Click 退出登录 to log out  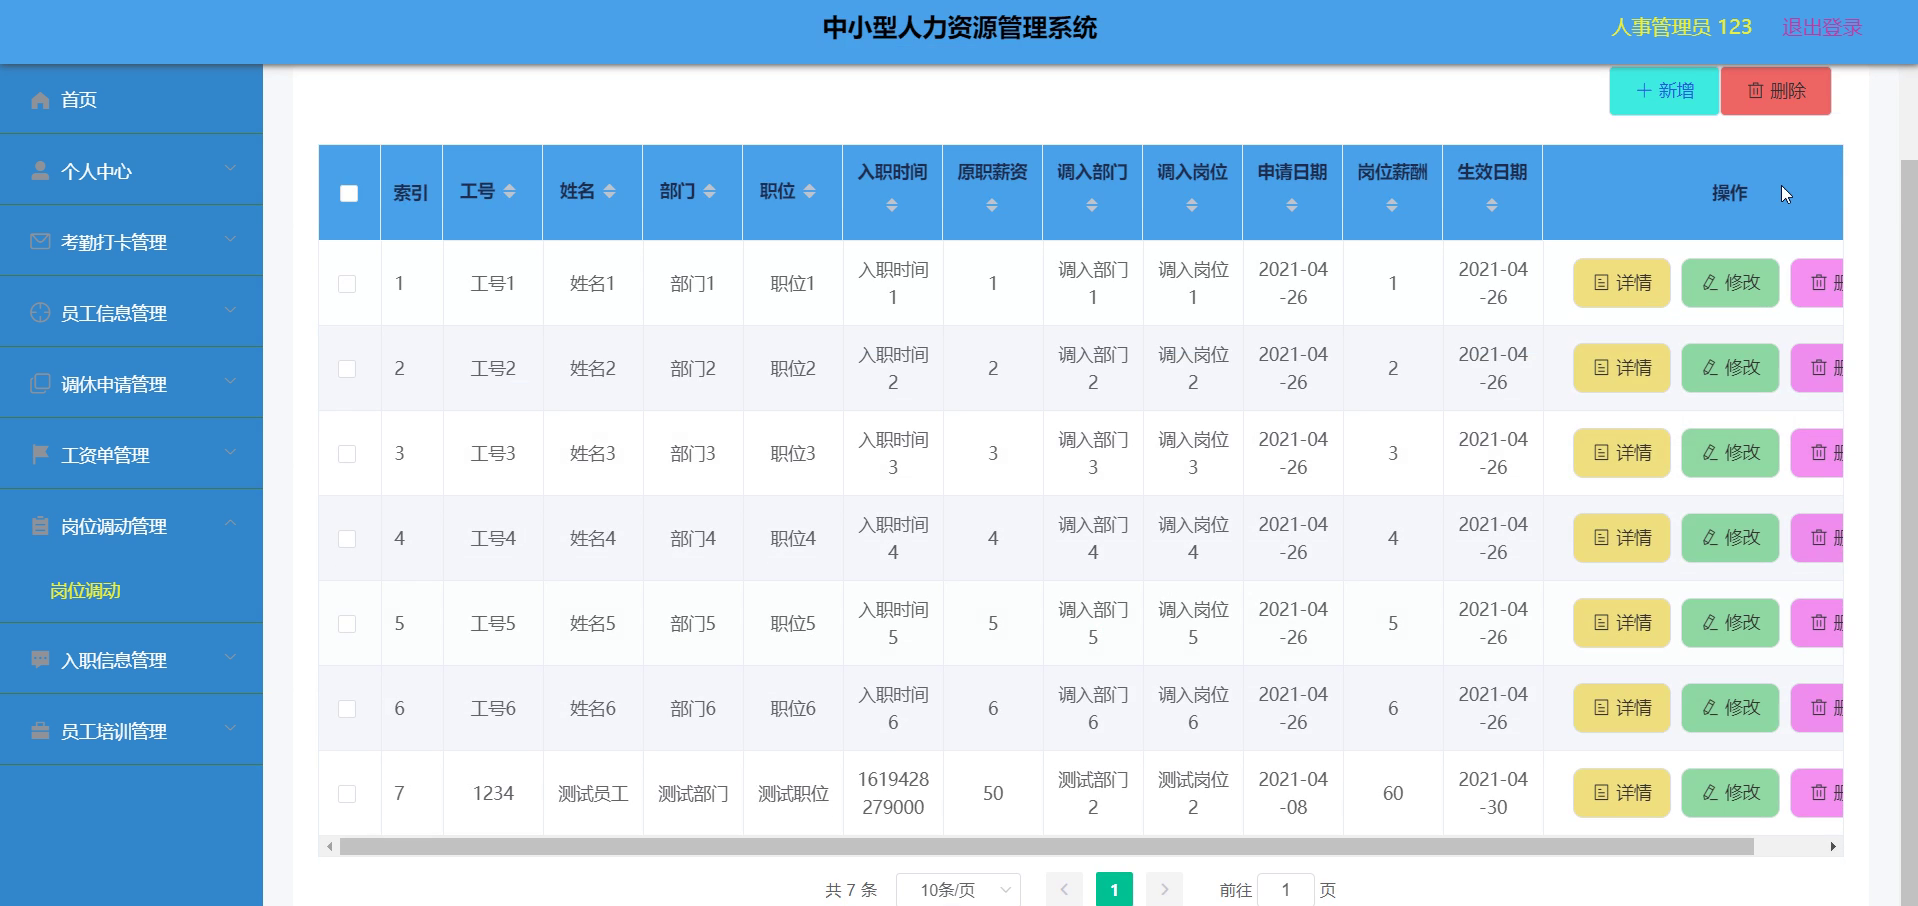(x=1822, y=28)
